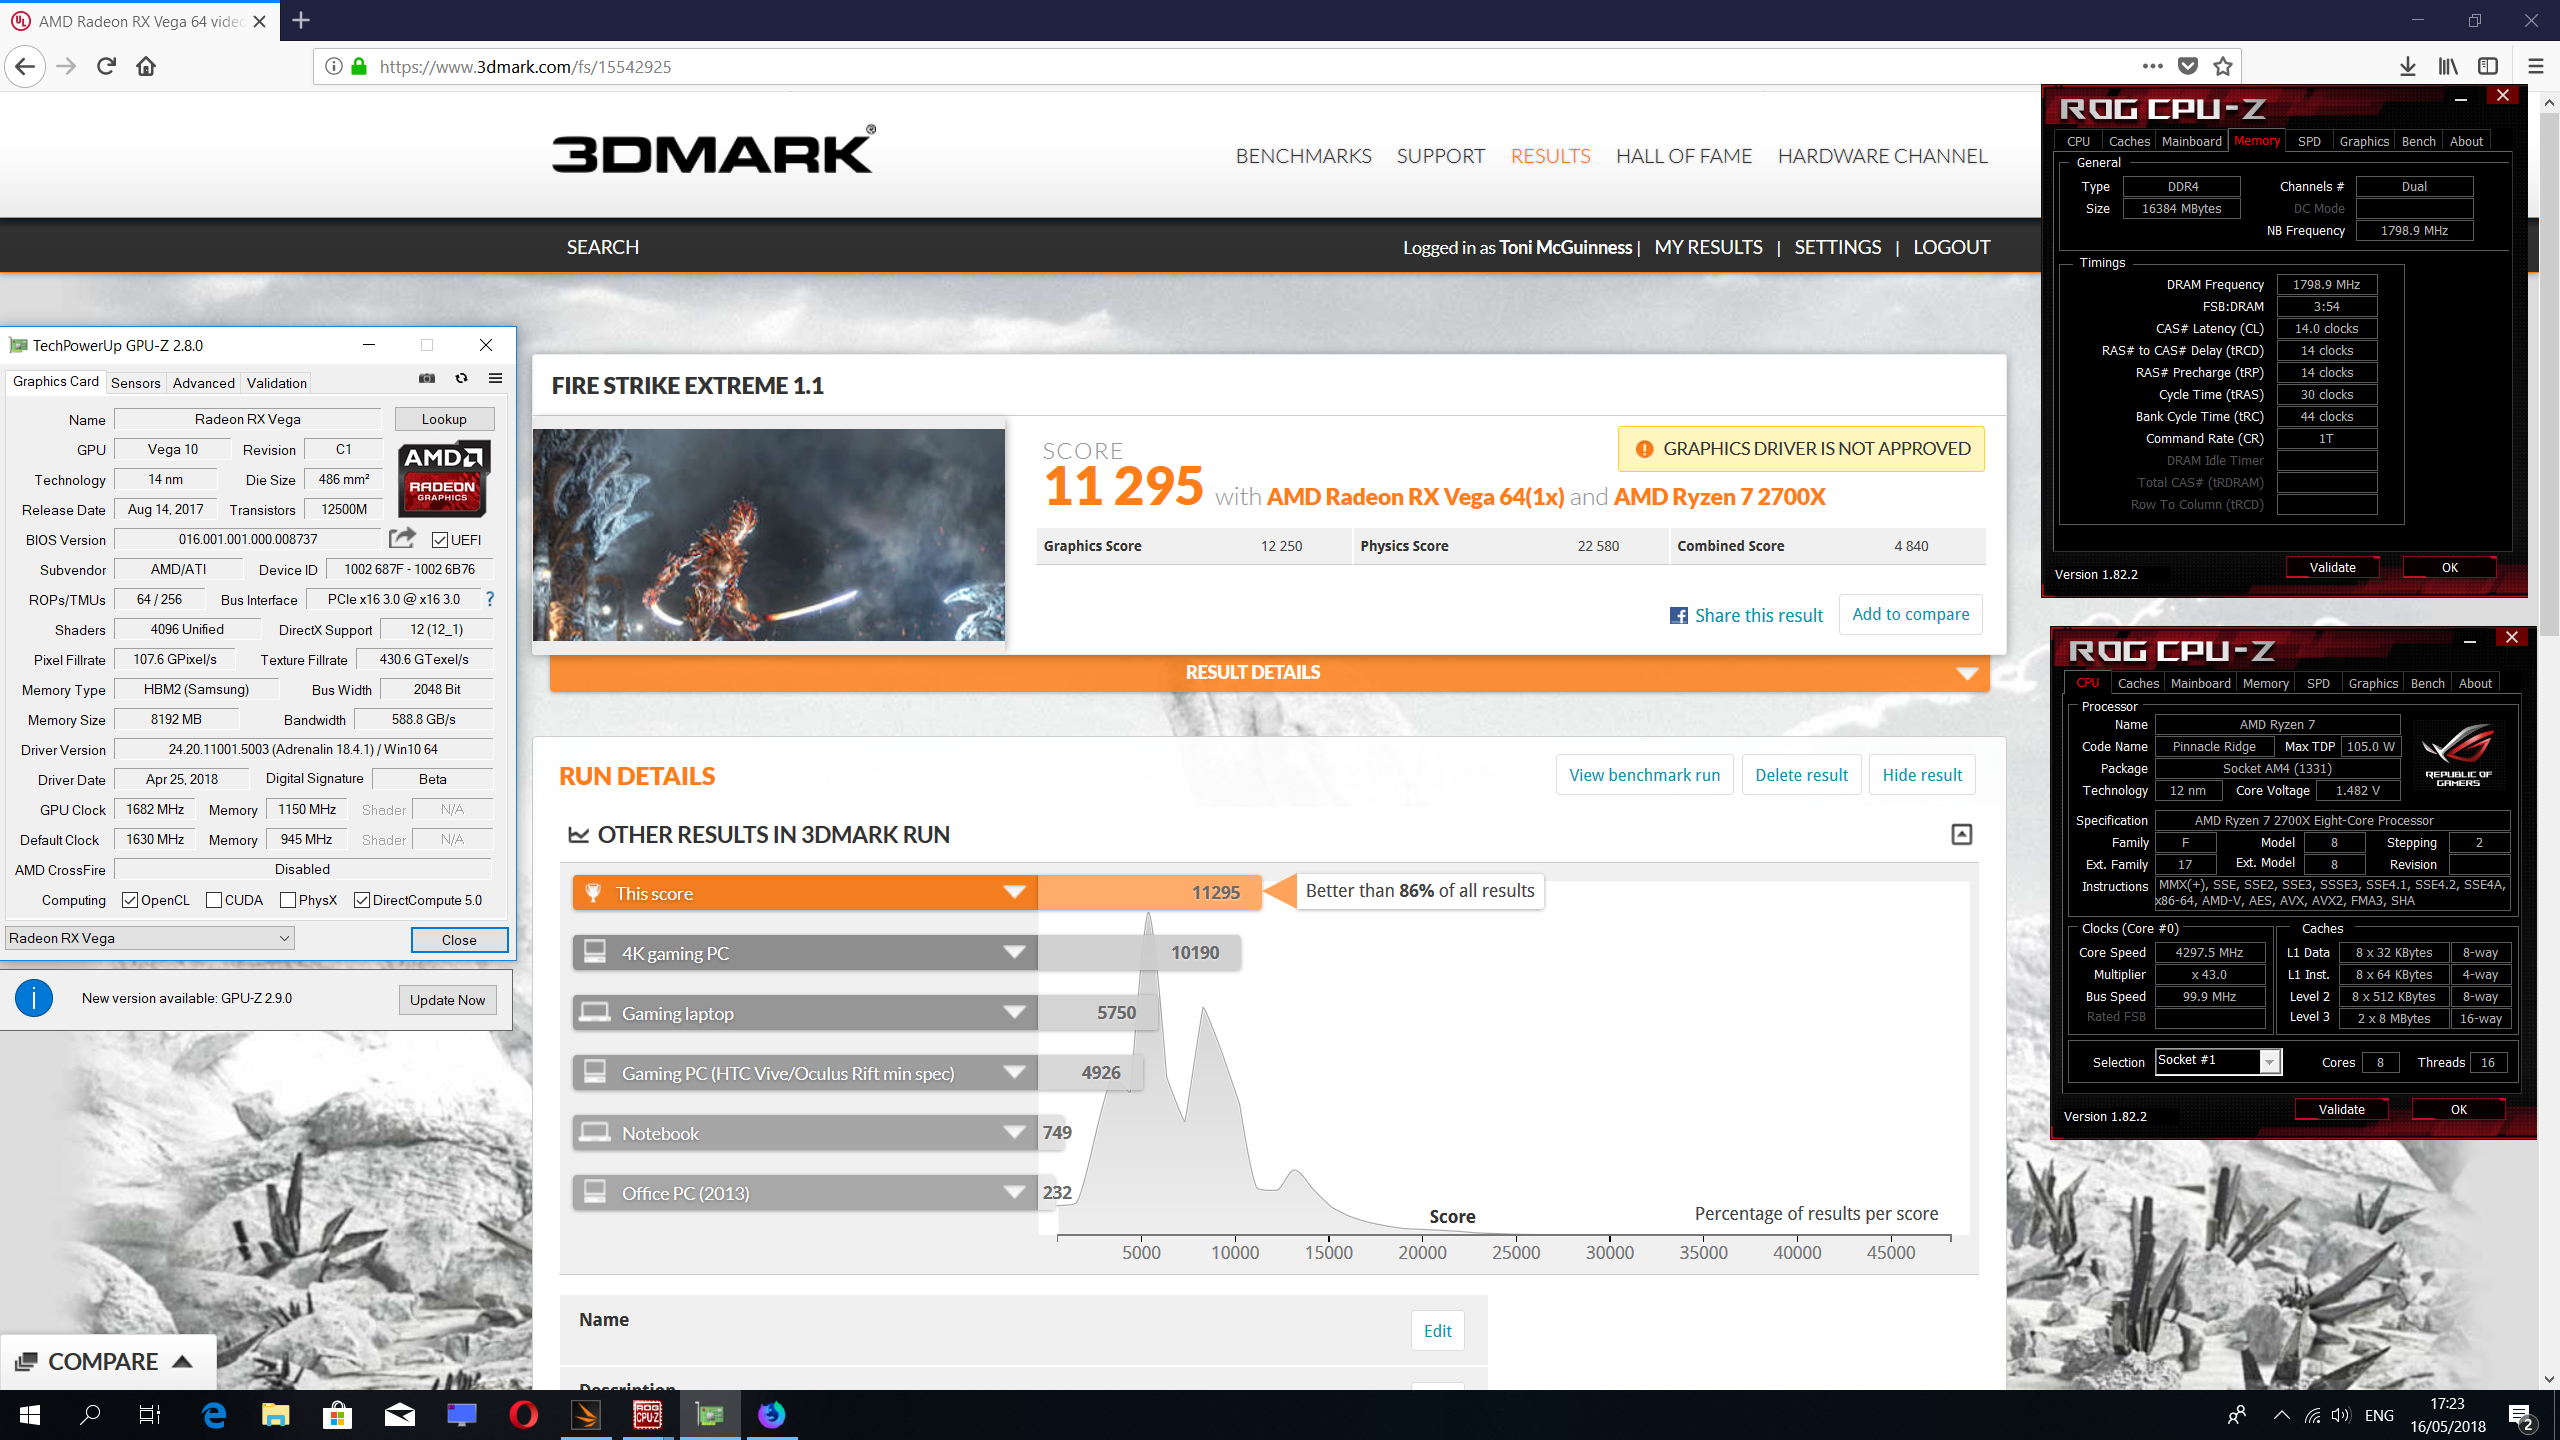This screenshot has width=2560, height=1440.
Task: Click the Edit button next to Name
Action: (x=1437, y=1331)
